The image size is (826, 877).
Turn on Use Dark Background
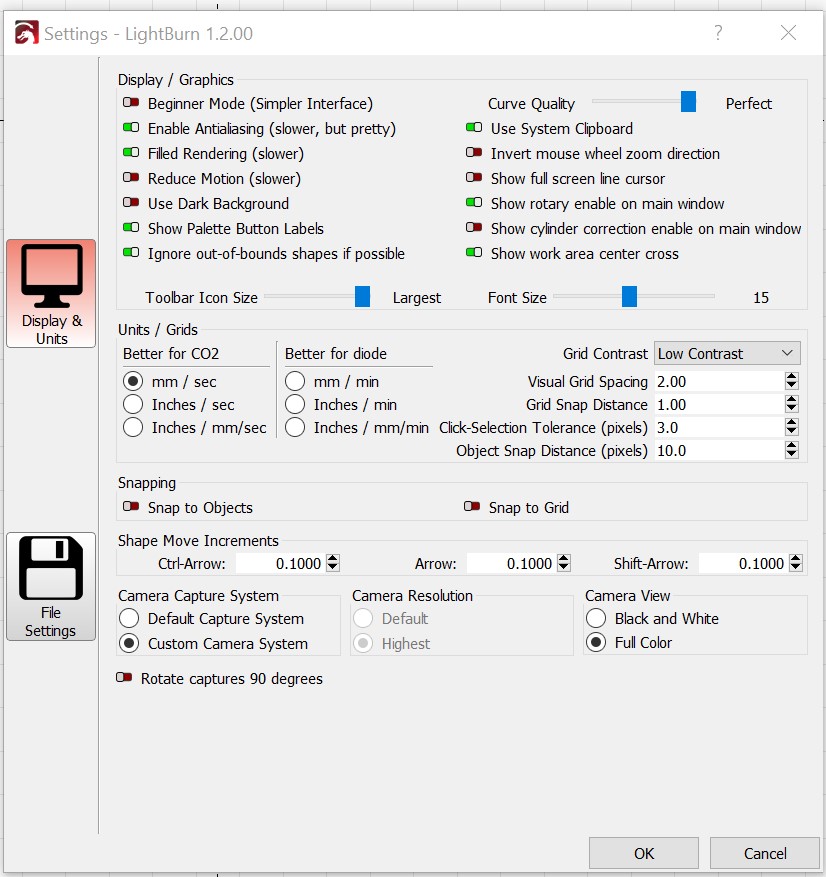131,203
